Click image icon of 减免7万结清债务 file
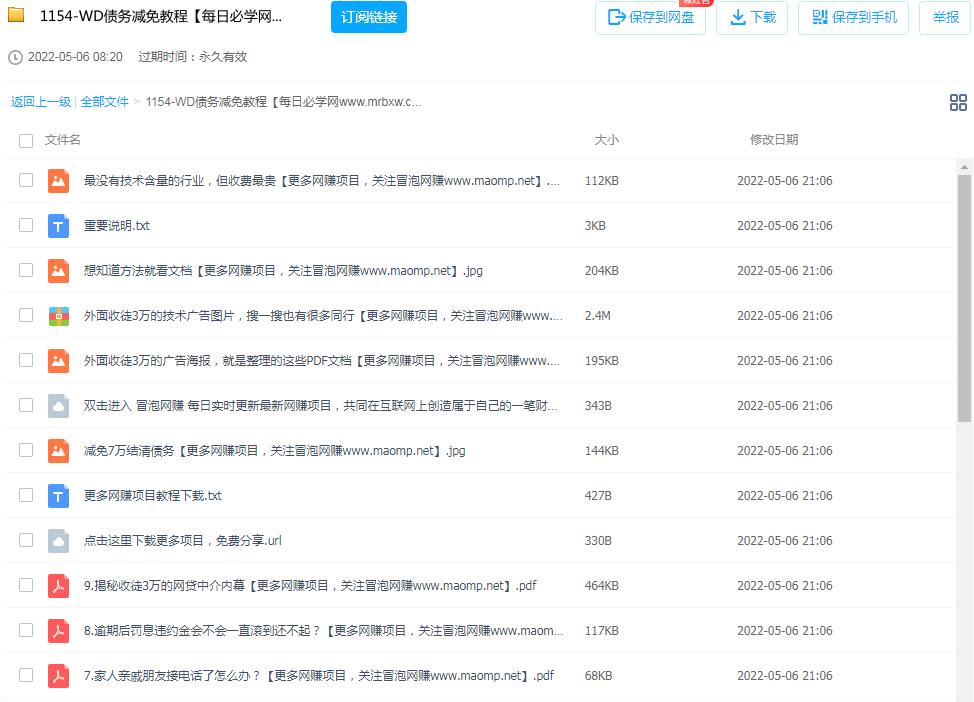974x702 pixels. [x=58, y=451]
